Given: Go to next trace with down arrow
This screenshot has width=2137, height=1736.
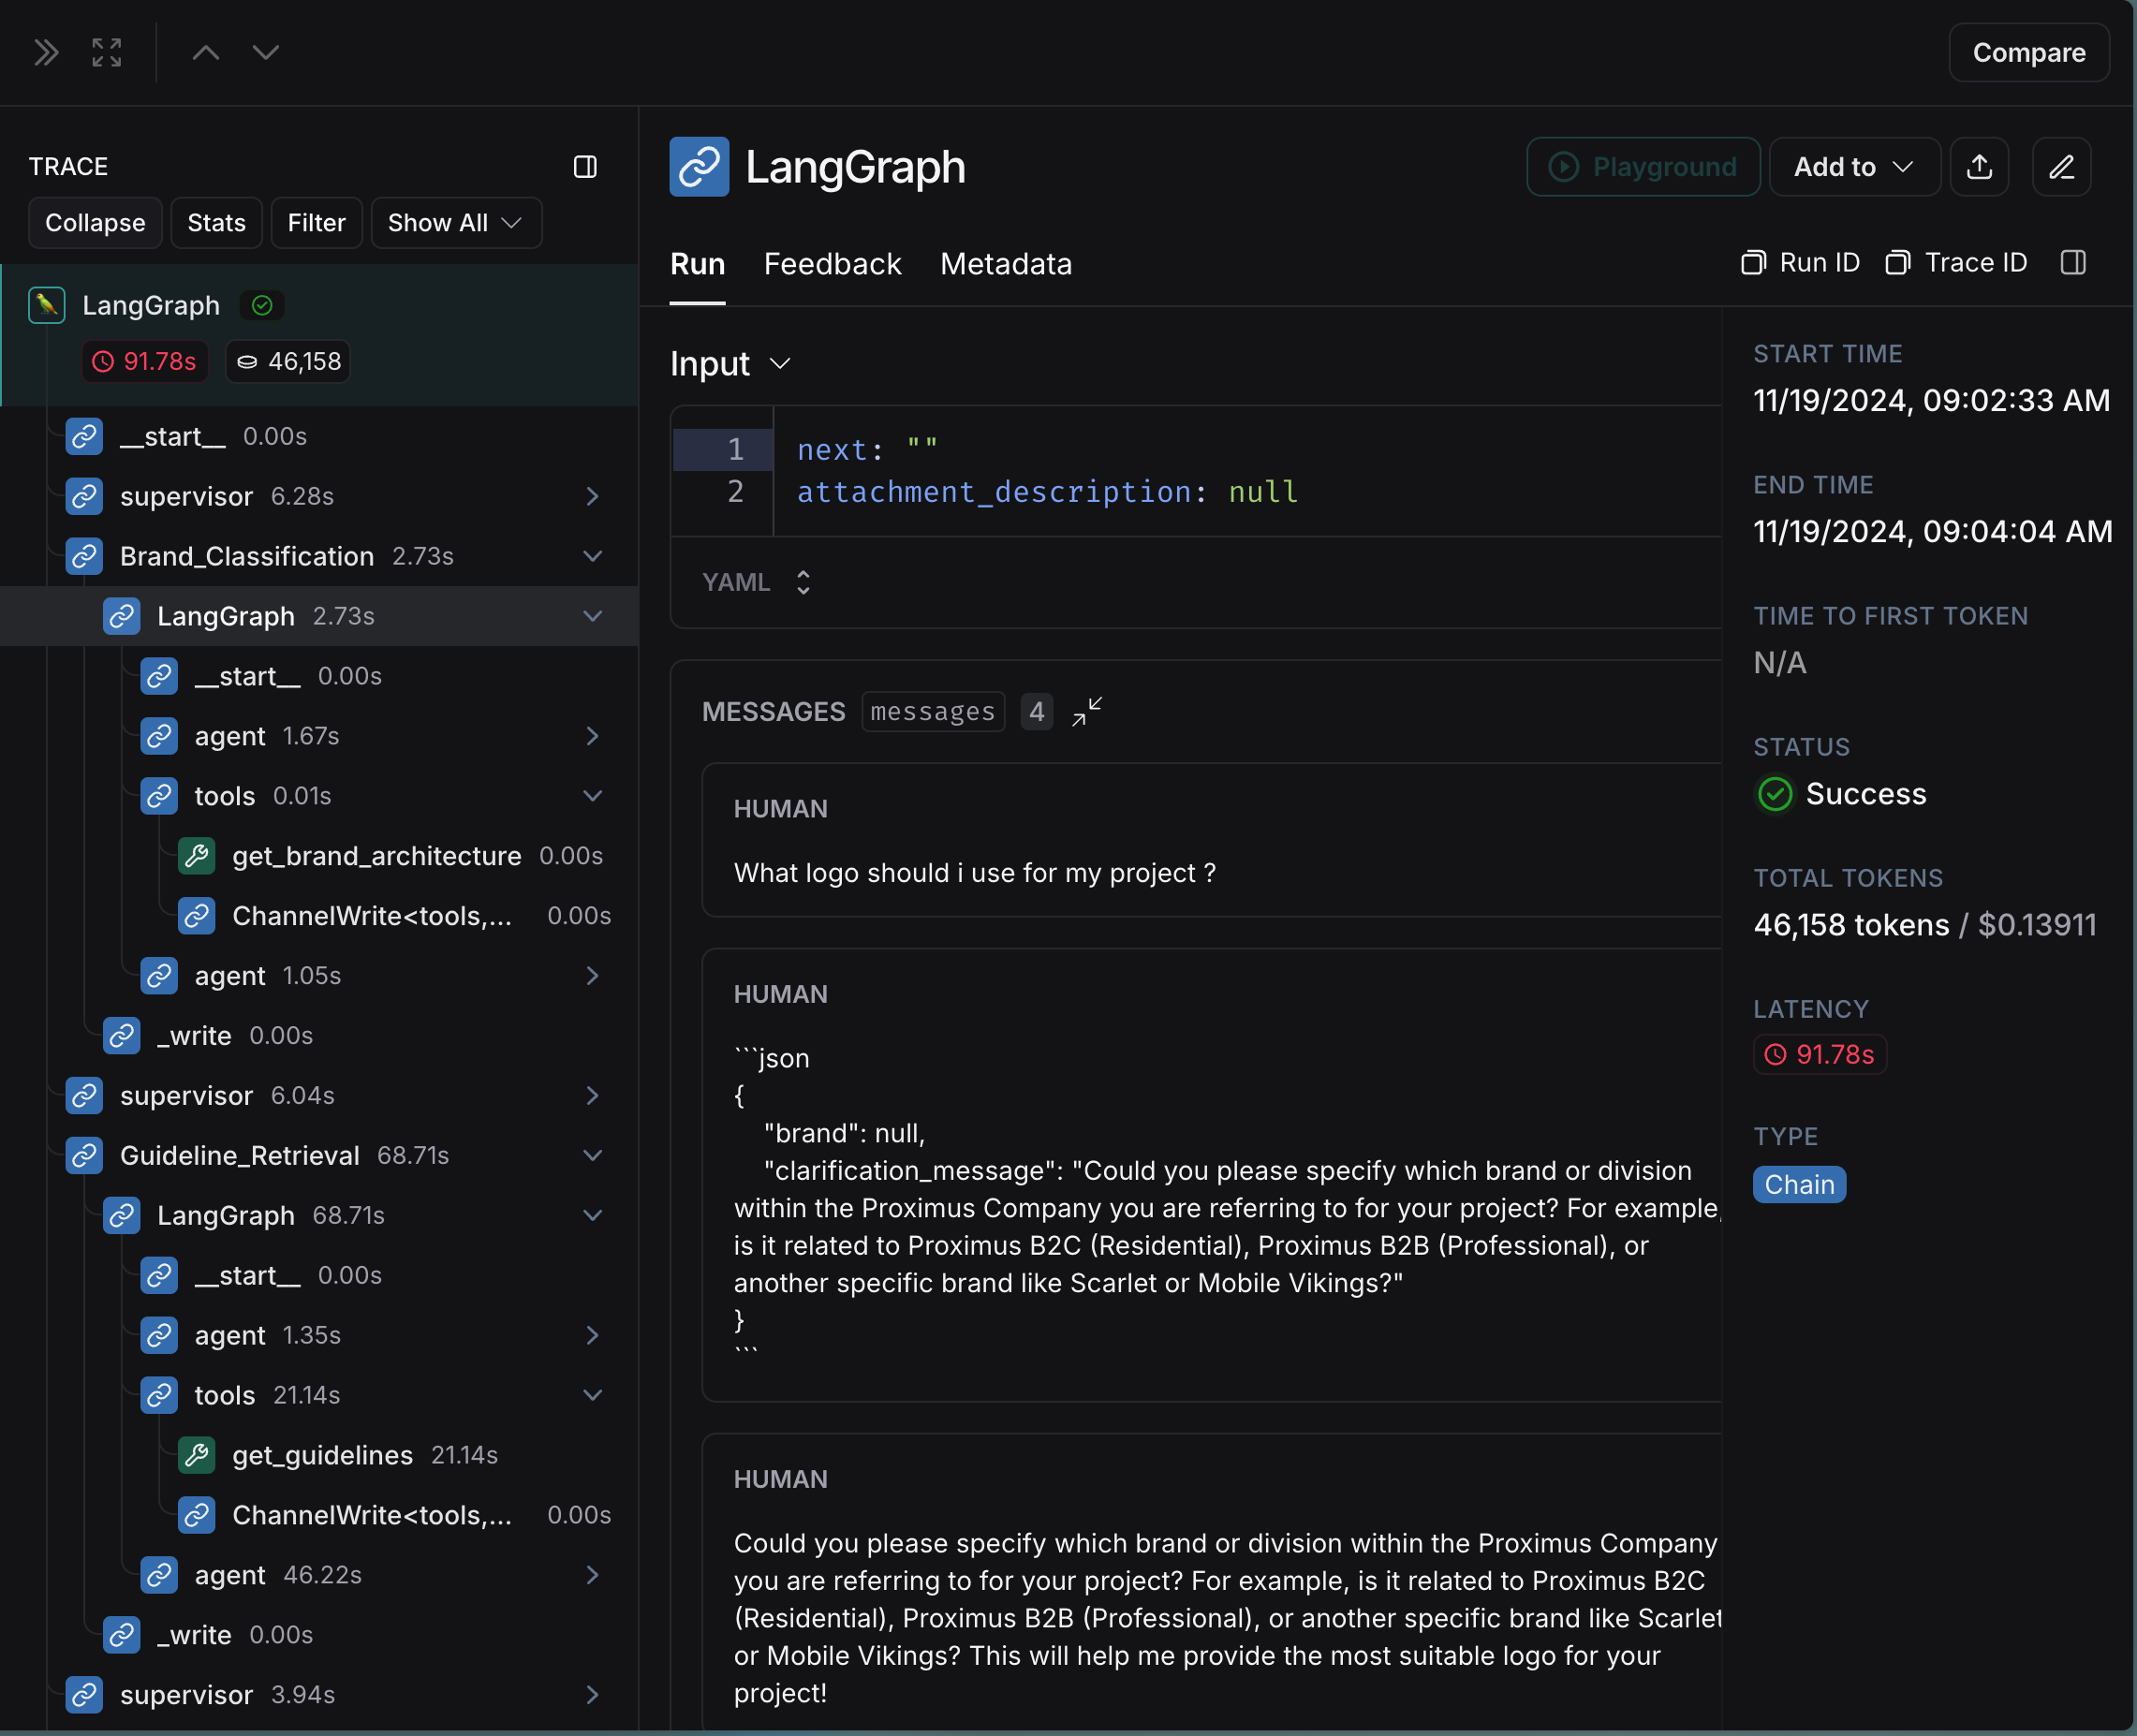Looking at the screenshot, I should coord(266,52).
